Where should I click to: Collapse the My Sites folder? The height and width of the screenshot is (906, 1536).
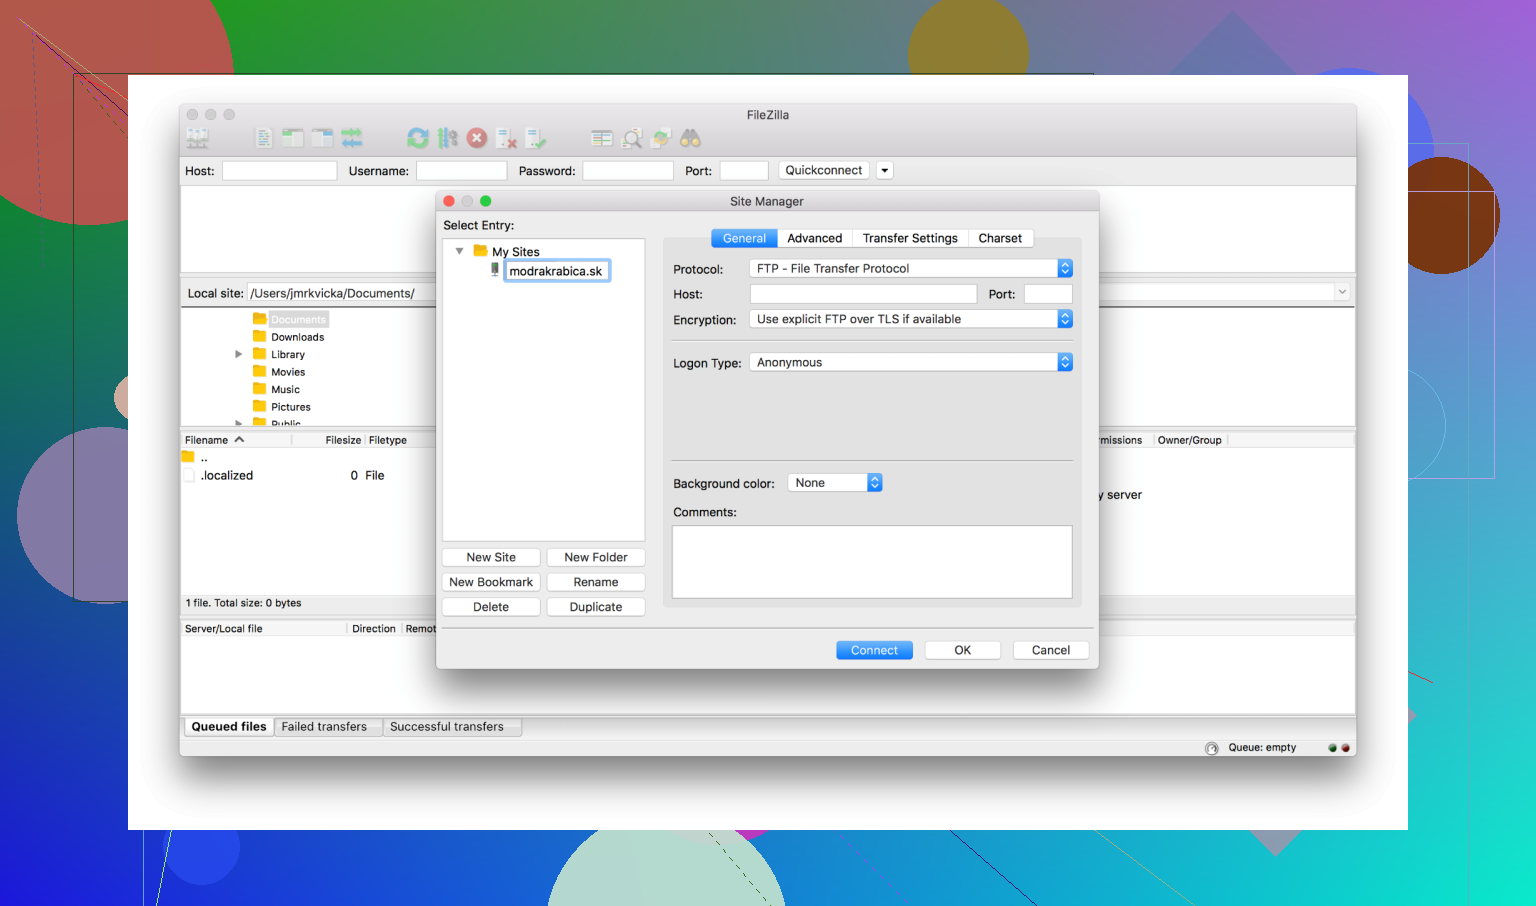[460, 251]
